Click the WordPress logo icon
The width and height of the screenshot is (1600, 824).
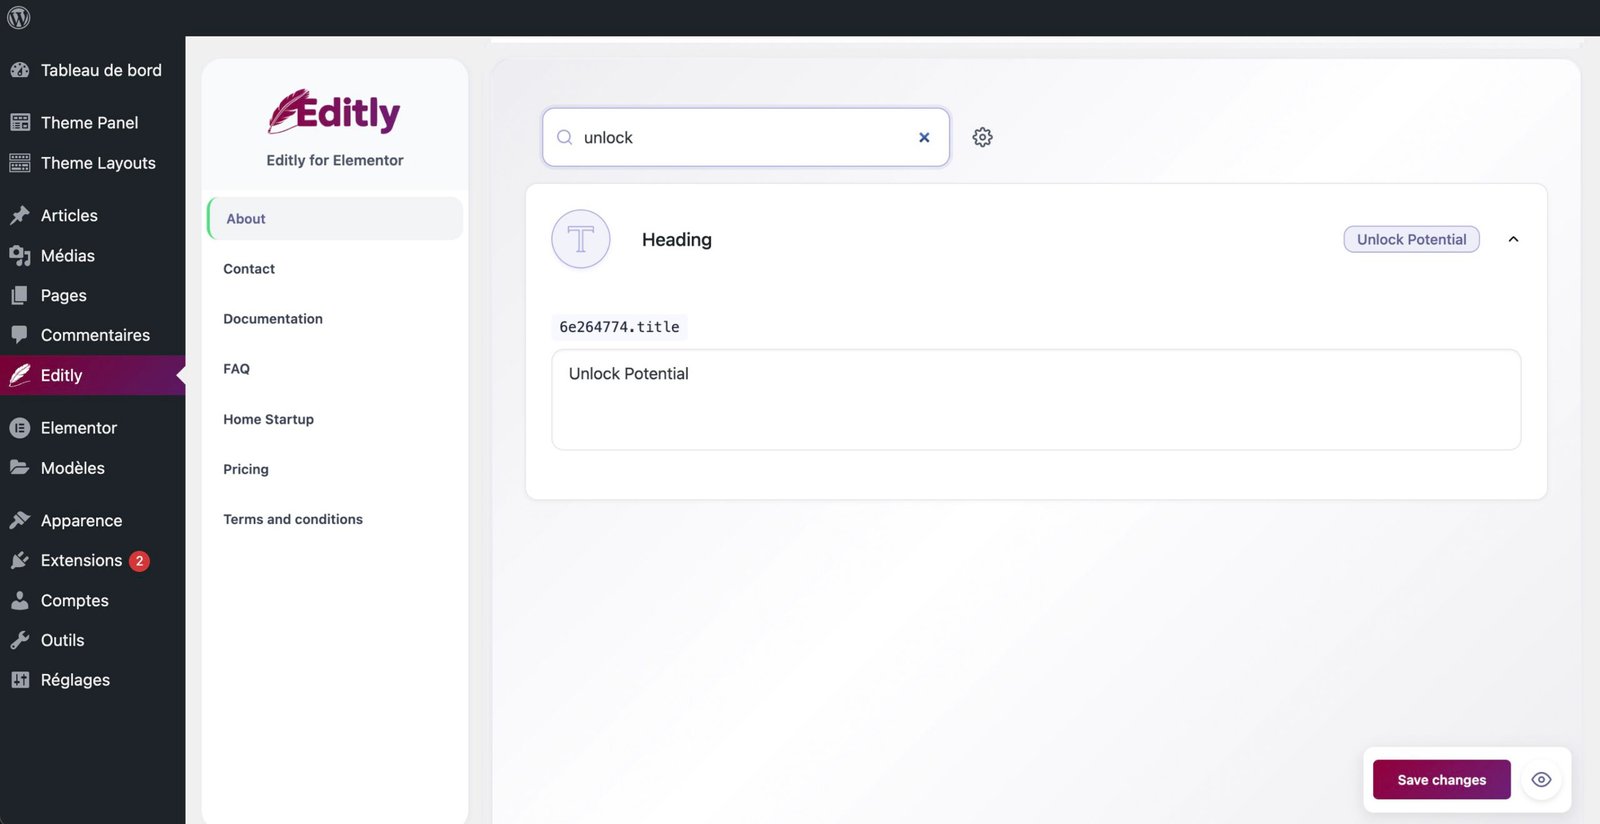[19, 17]
